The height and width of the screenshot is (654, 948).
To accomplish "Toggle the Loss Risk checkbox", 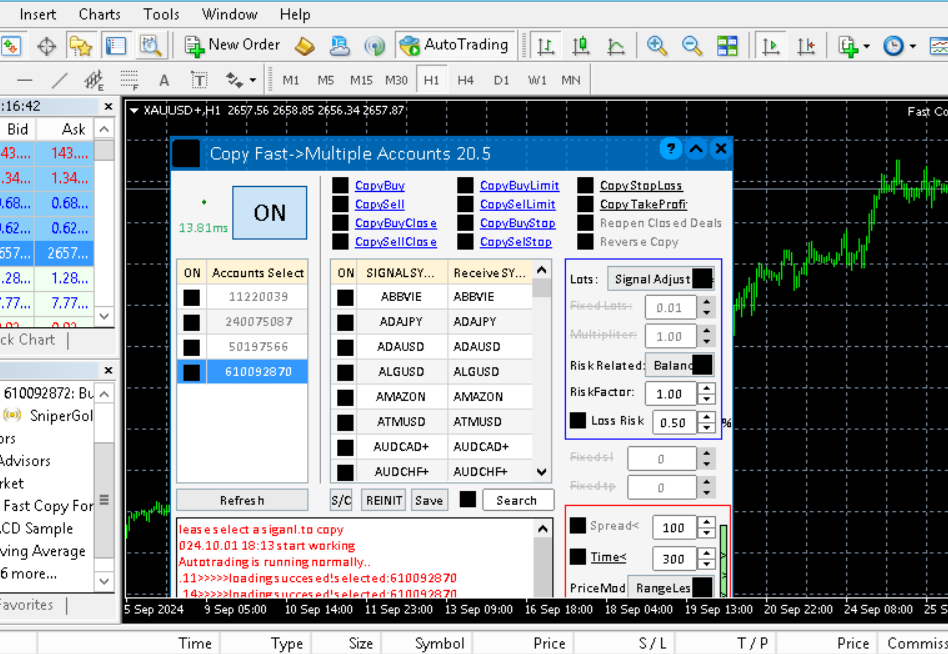I will coord(578,421).
